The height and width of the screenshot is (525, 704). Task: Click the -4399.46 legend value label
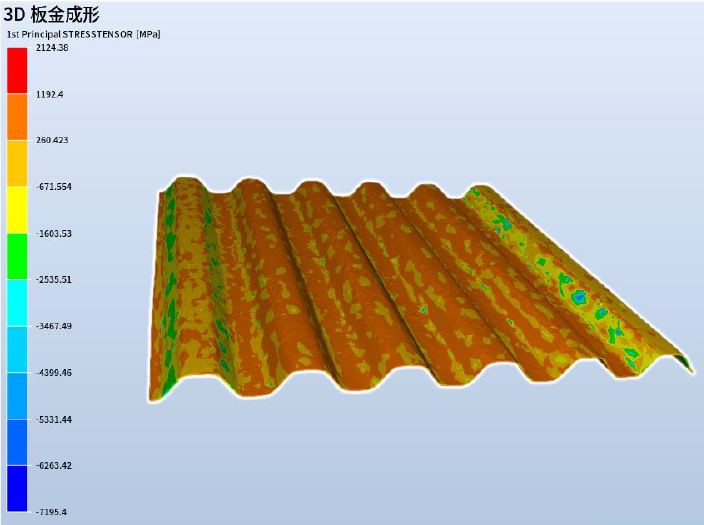(53, 372)
